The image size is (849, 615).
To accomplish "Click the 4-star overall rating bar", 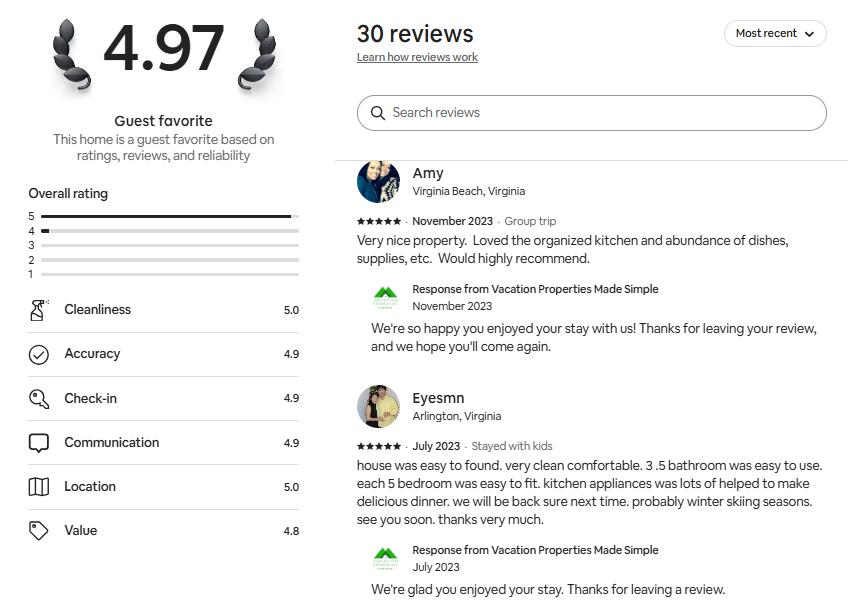I will [169, 231].
